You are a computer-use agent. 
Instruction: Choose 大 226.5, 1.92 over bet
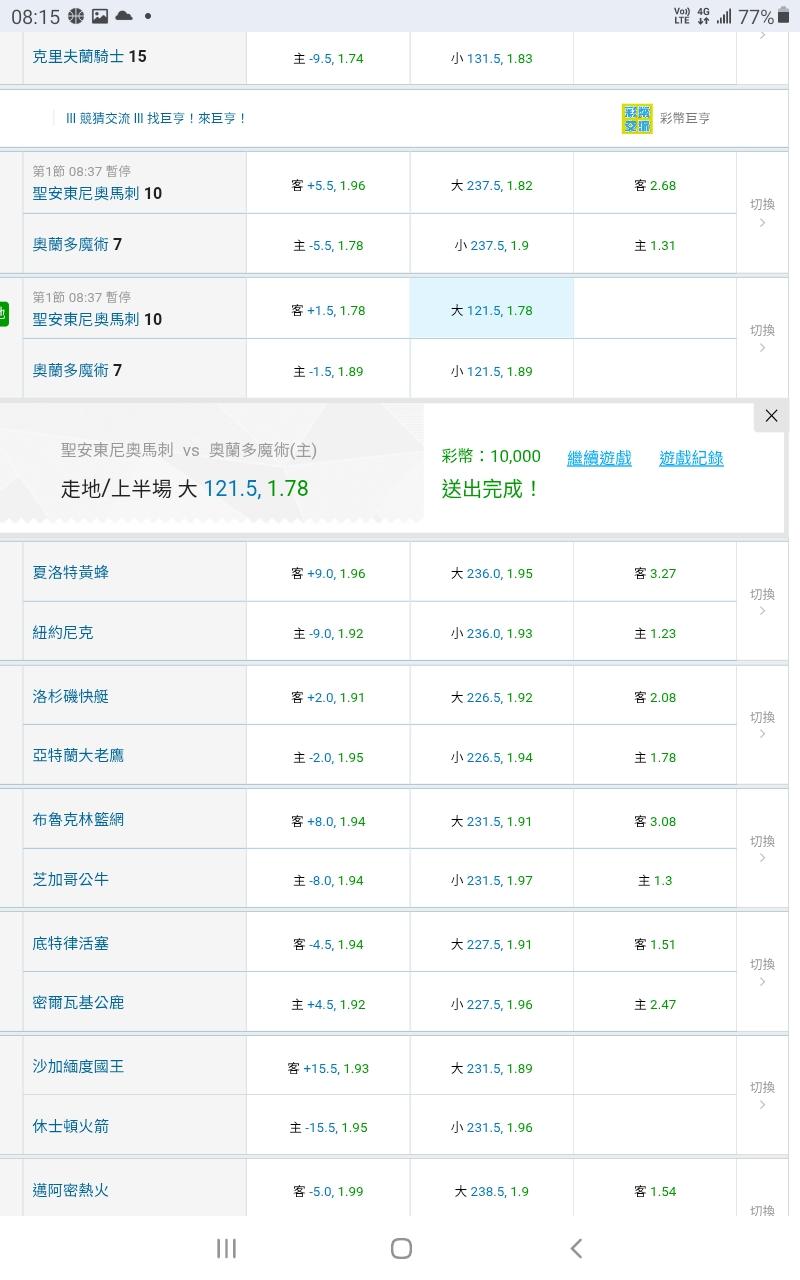coord(491,697)
